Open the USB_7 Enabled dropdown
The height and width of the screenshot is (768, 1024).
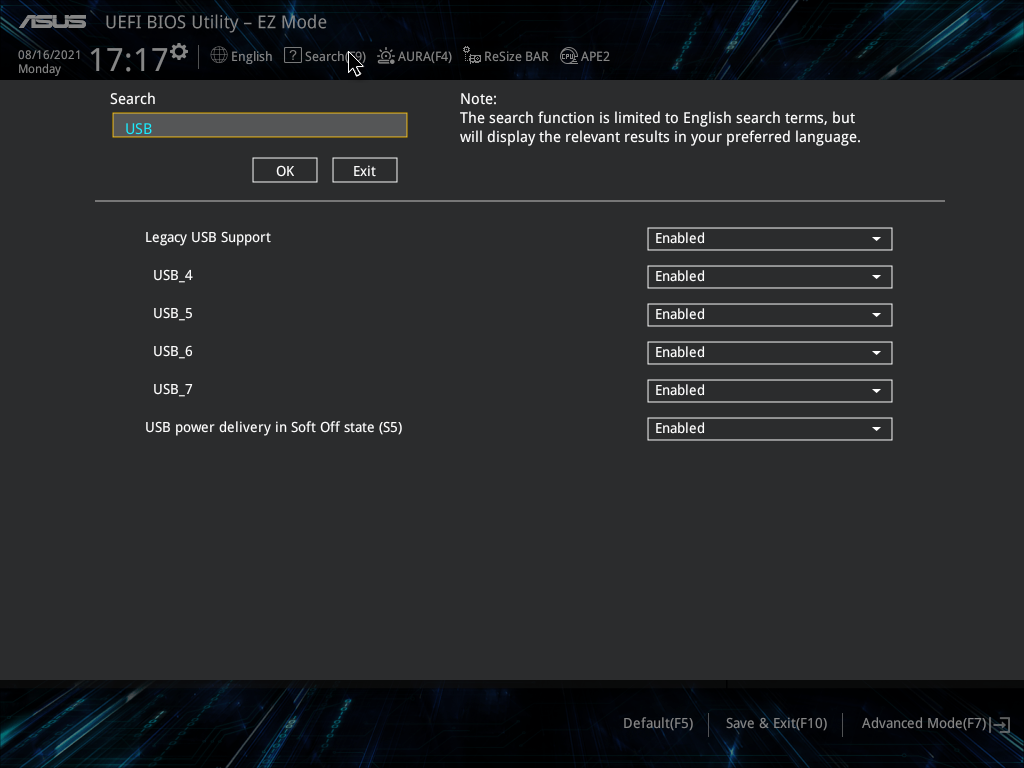769,391
